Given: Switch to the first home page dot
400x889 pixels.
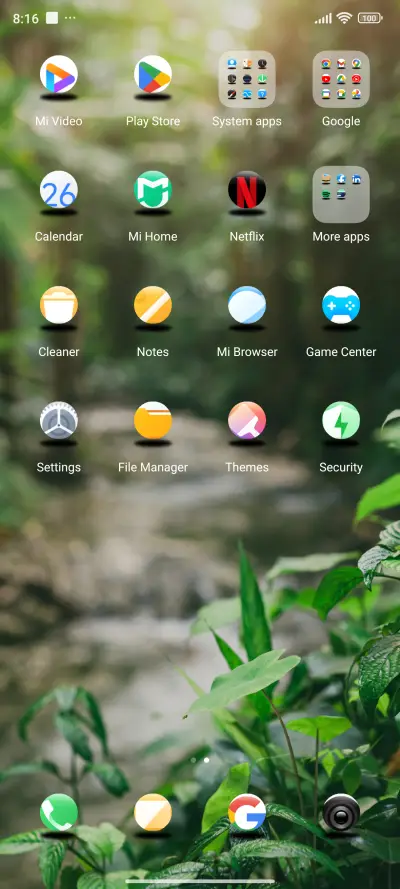Looking at the screenshot, I should [x=193, y=760].
